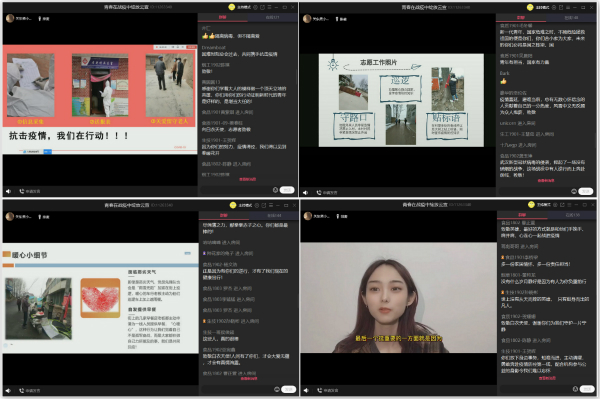This screenshot has height=399, width=600.
Task: Switch to the members tab in the 抗击疫情 window
Action: (272, 17)
